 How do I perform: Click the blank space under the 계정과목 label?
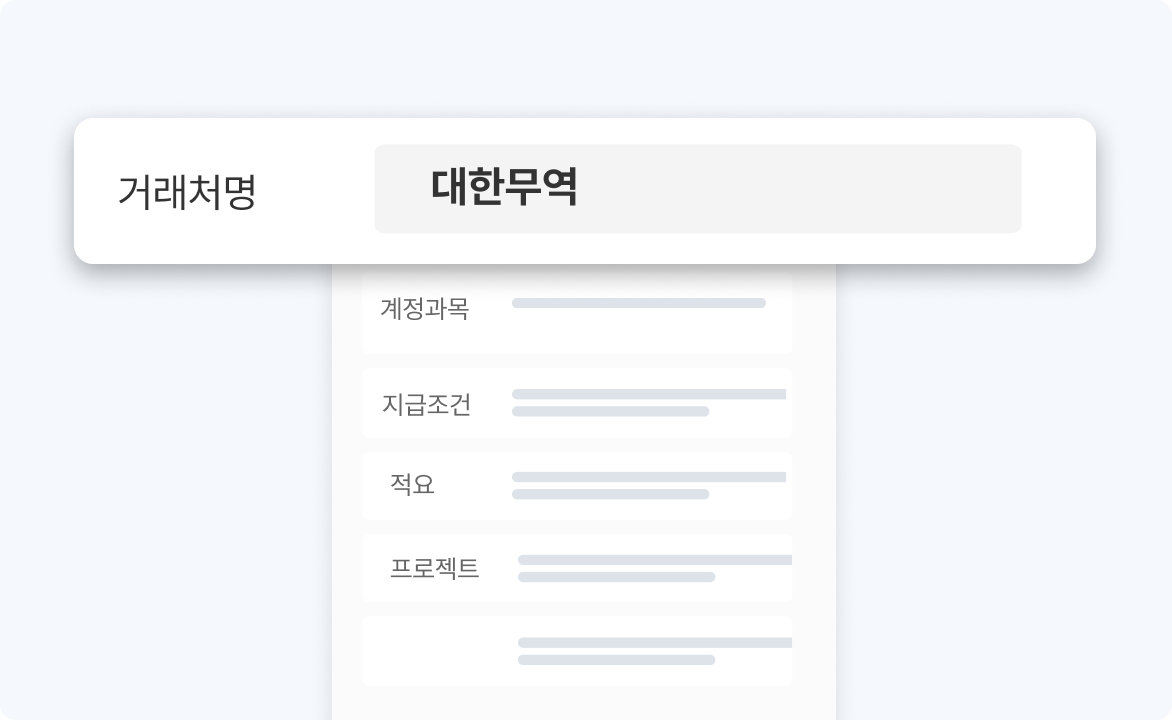click(x=425, y=338)
